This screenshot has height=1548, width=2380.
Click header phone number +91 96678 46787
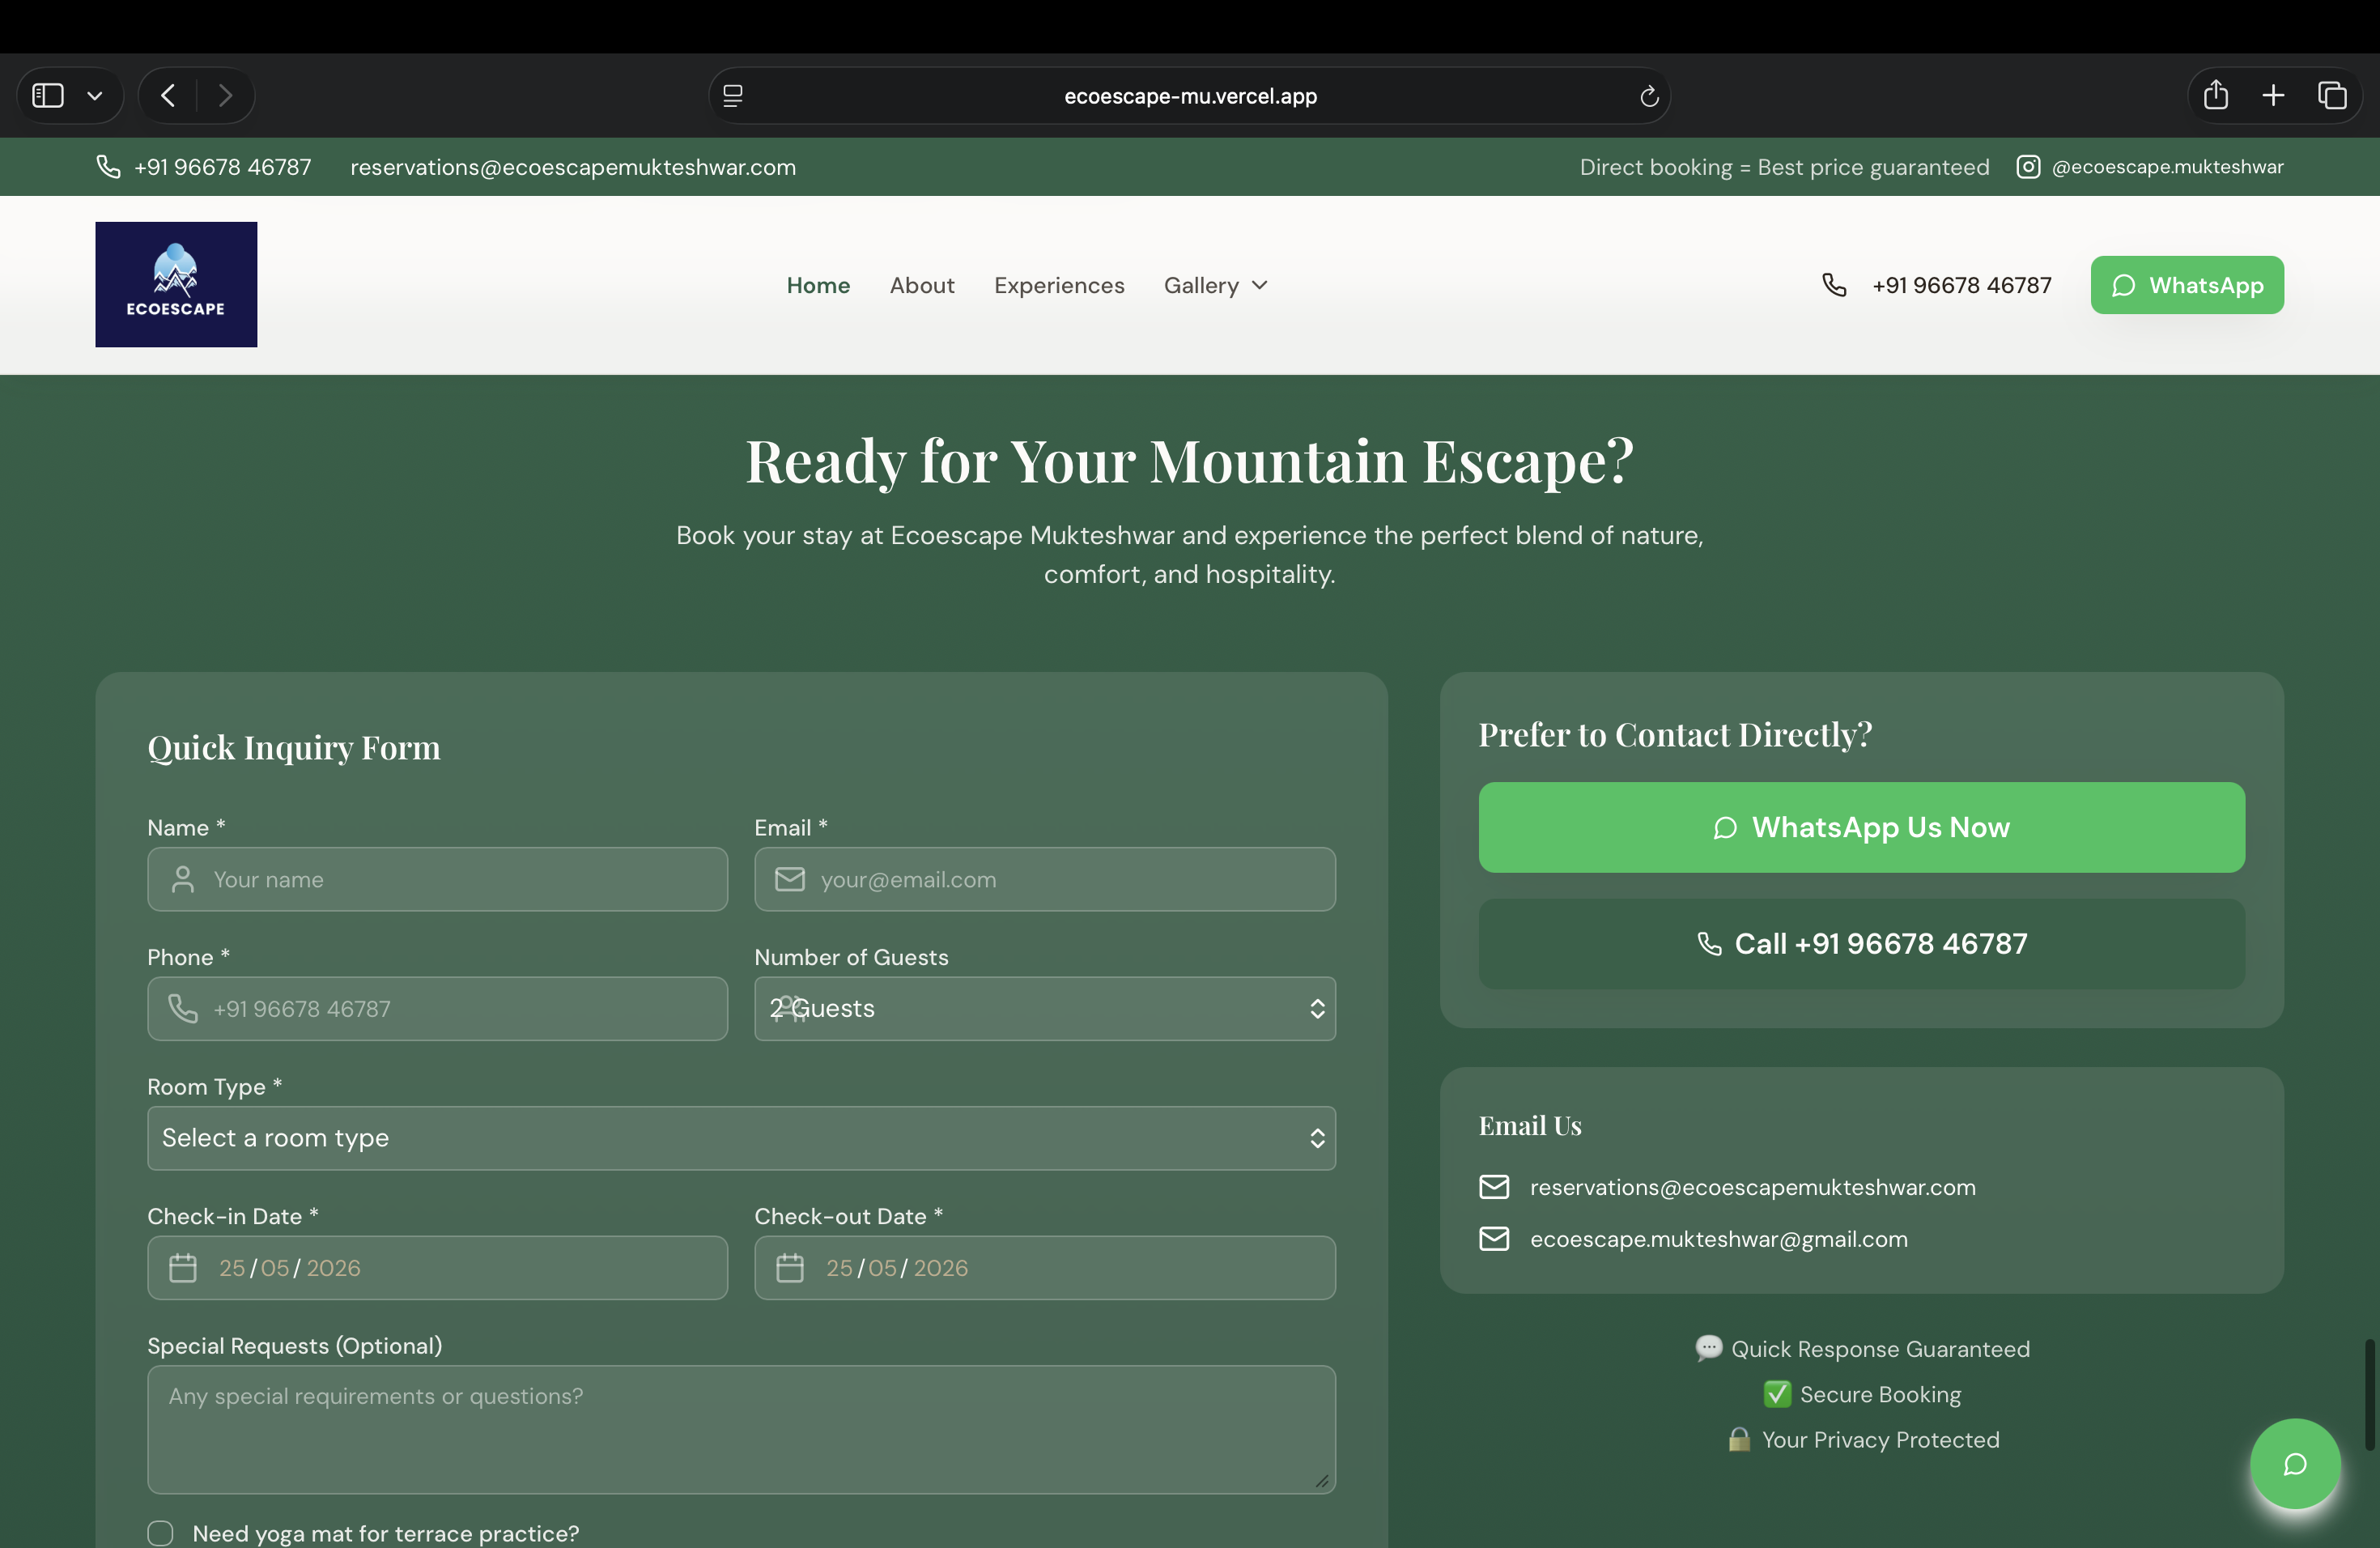click(x=1961, y=285)
